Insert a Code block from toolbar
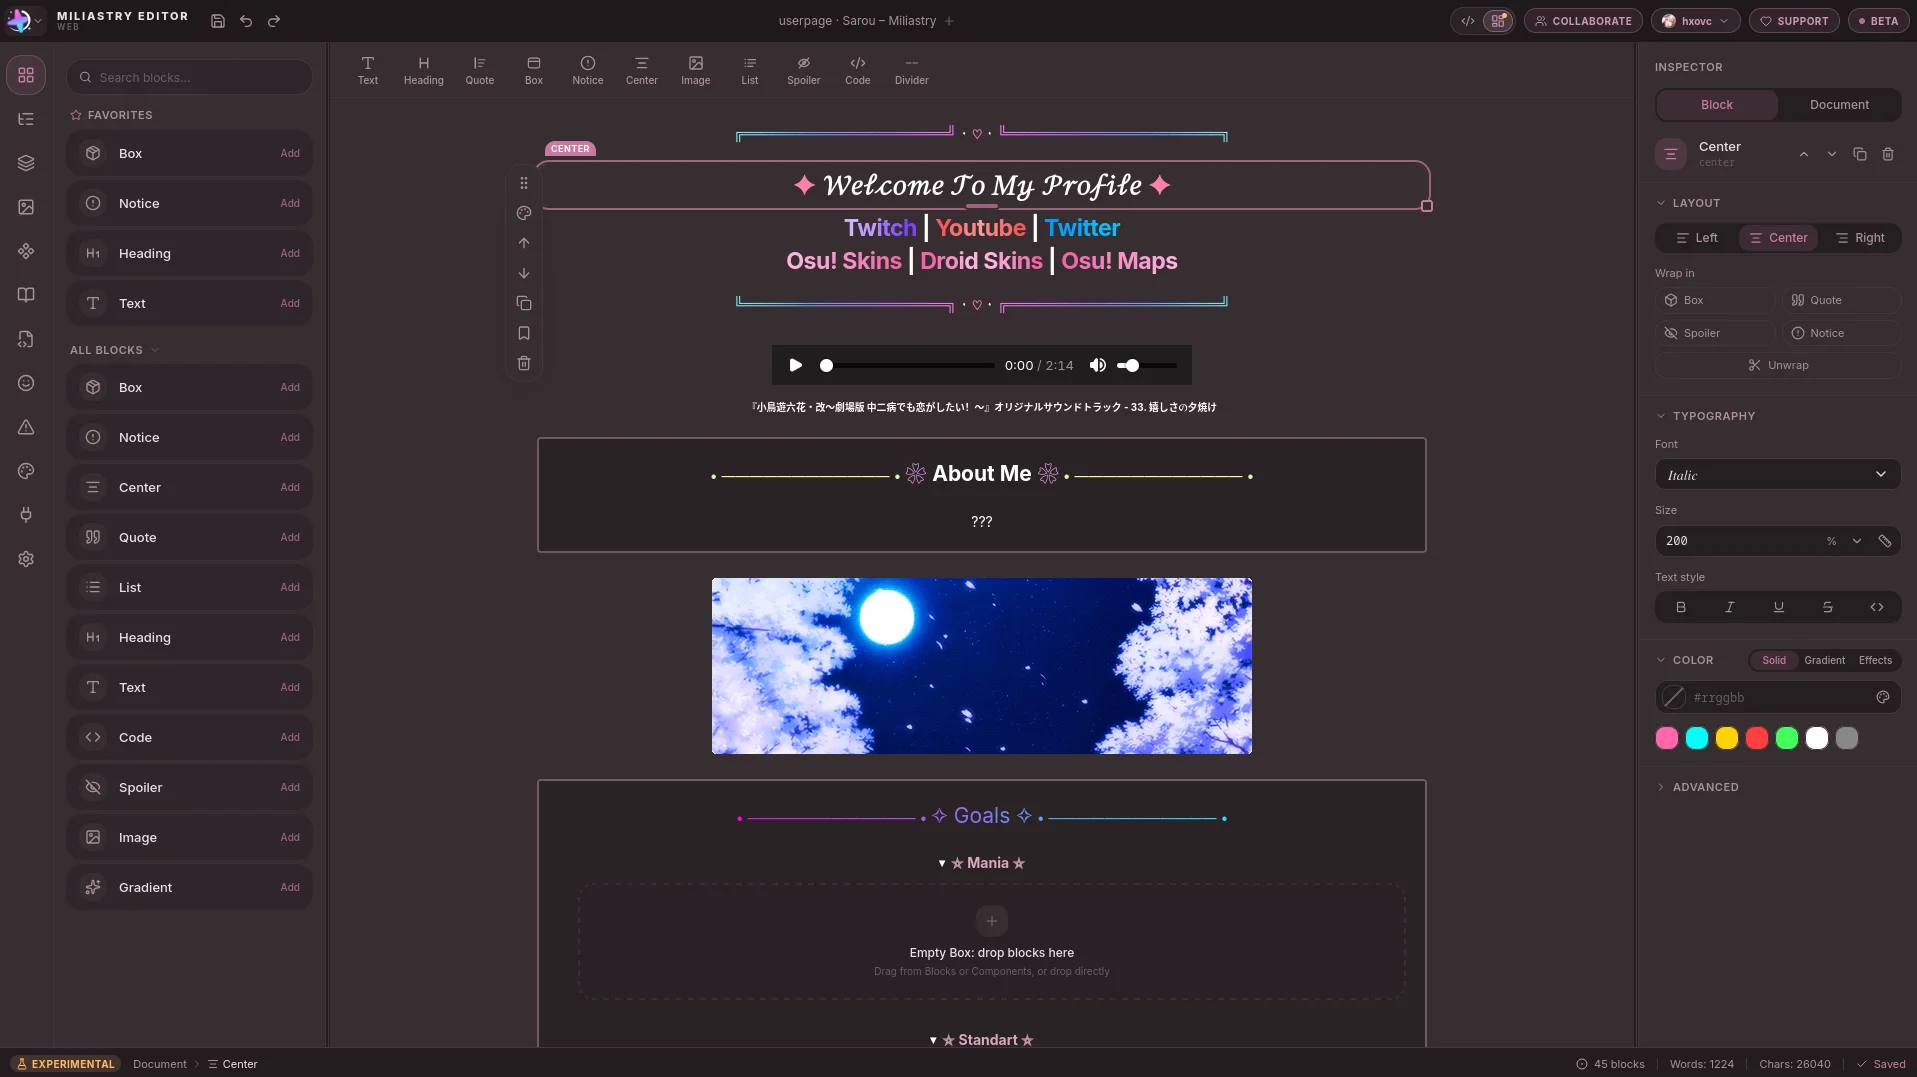1917x1077 pixels. (858, 70)
